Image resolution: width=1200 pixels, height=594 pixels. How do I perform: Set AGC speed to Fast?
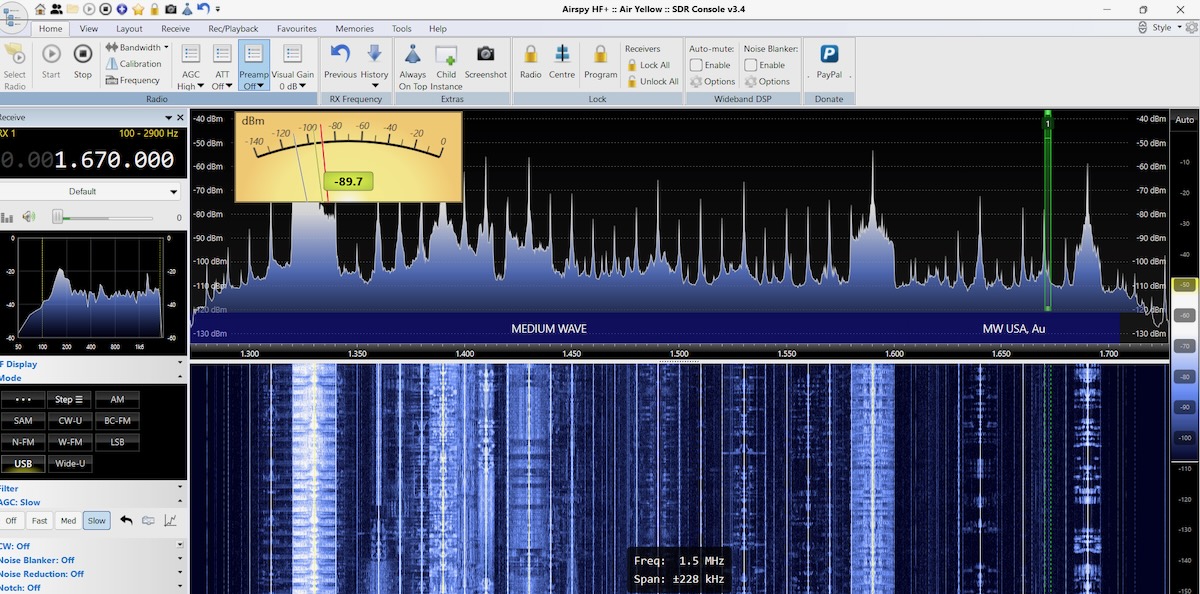click(x=39, y=521)
